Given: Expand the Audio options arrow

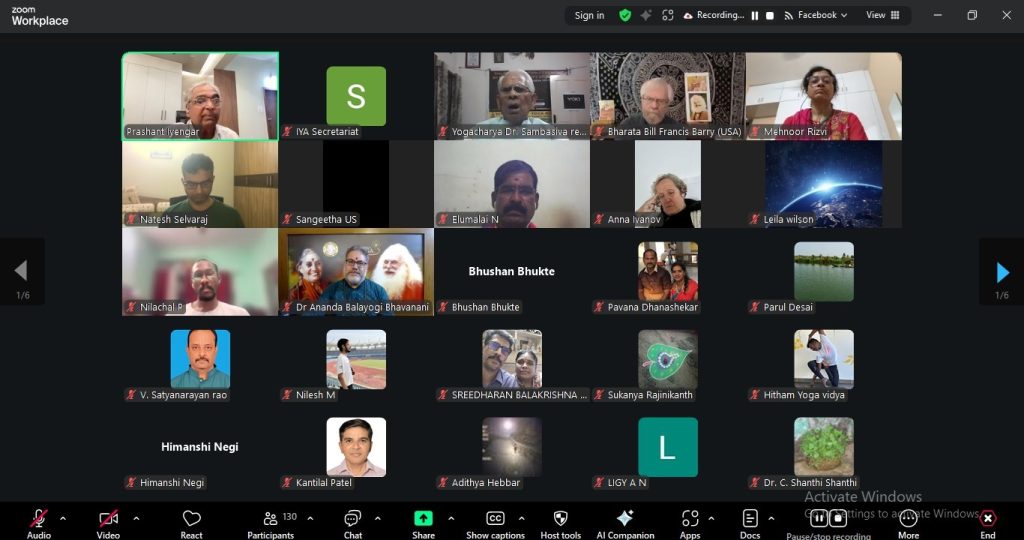Looking at the screenshot, I should tap(63, 518).
